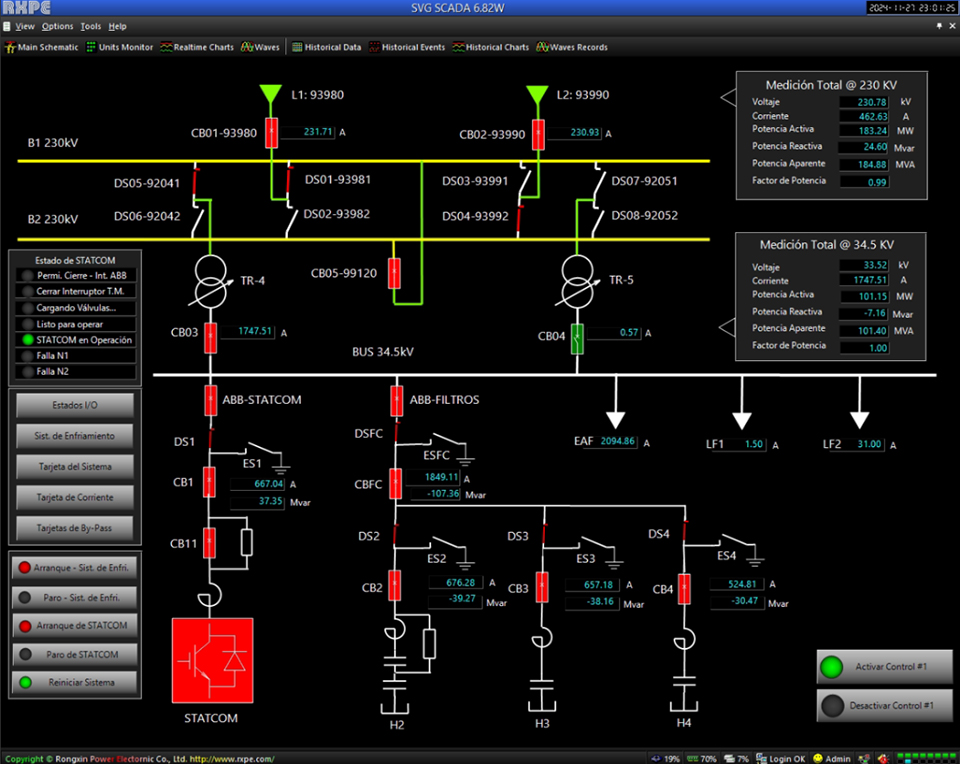Open the www.rxpe.com link in status bar

pyautogui.click(x=232, y=759)
